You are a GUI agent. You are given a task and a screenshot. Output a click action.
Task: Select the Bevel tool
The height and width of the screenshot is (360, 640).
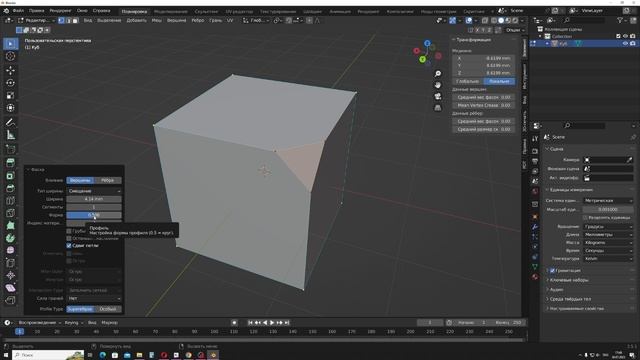click(x=11, y=188)
